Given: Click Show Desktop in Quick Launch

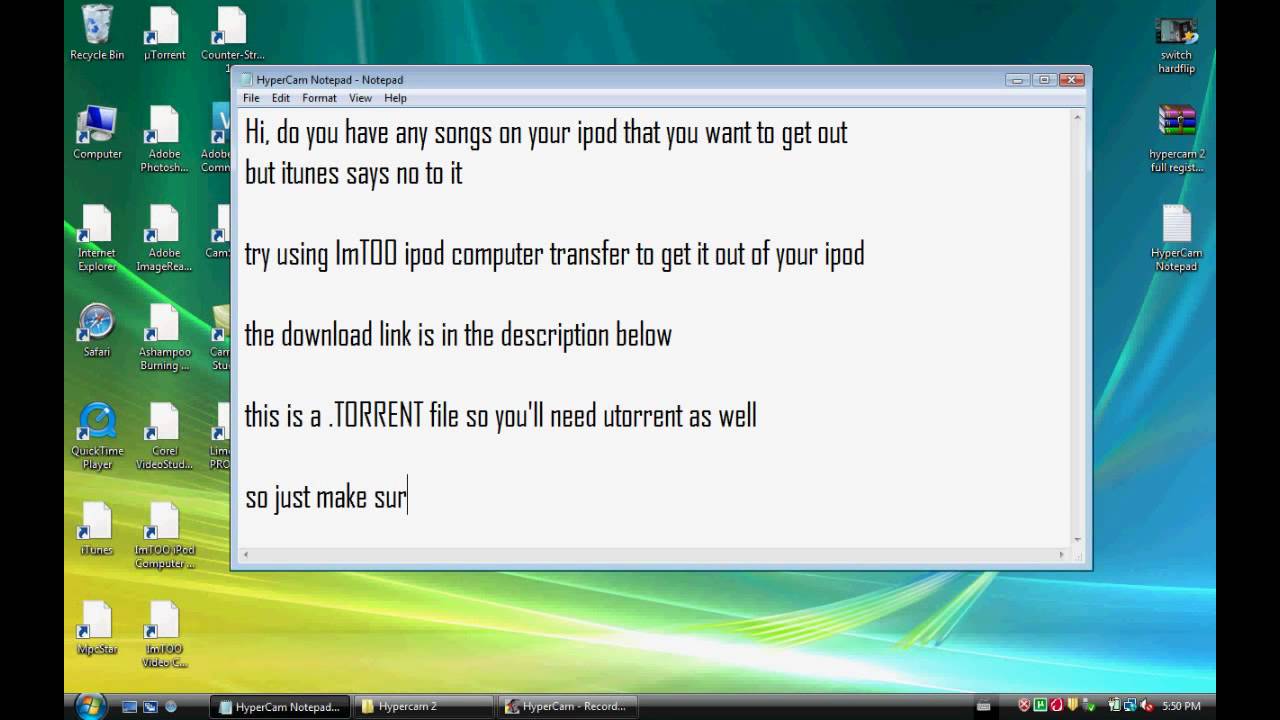Looking at the screenshot, I should [129, 706].
